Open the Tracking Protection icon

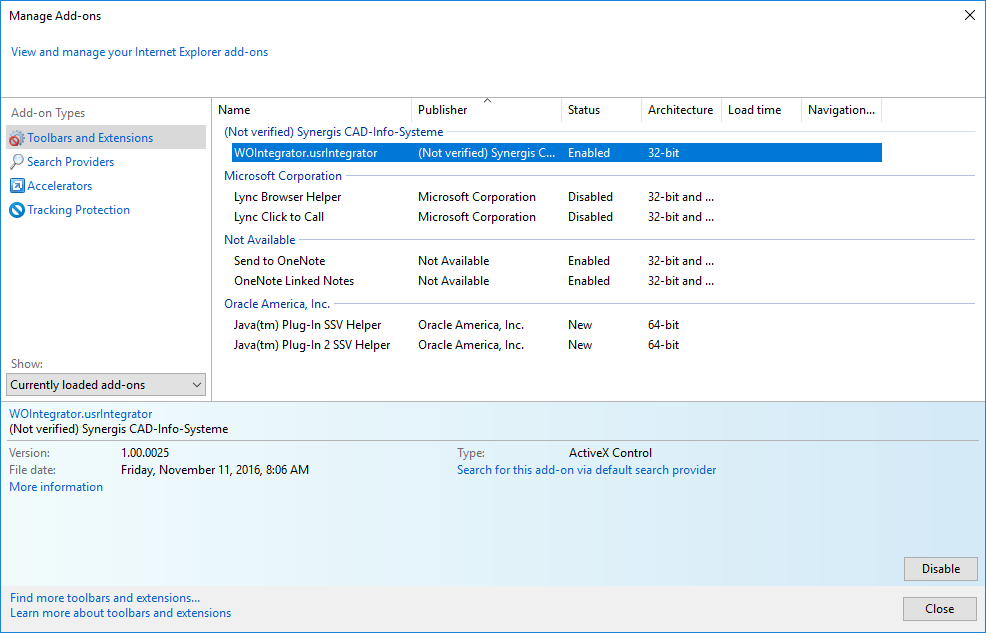coord(18,210)
